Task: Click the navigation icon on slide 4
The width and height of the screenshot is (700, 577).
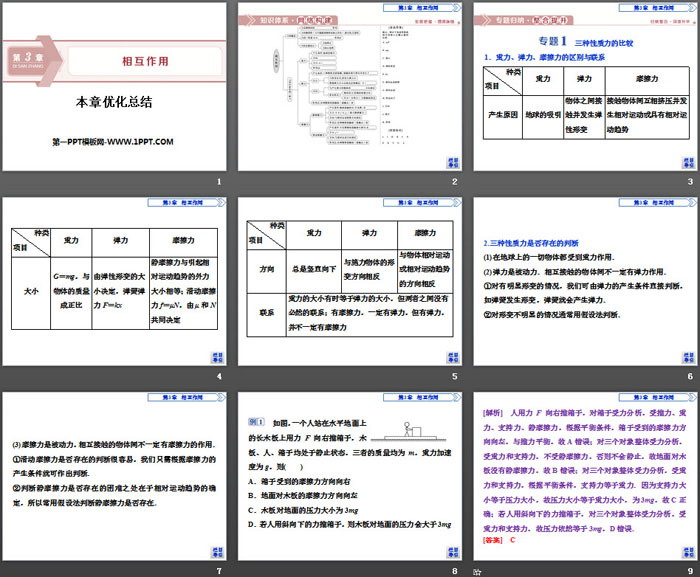Action: pyautogui.click(x=216, y=356)
